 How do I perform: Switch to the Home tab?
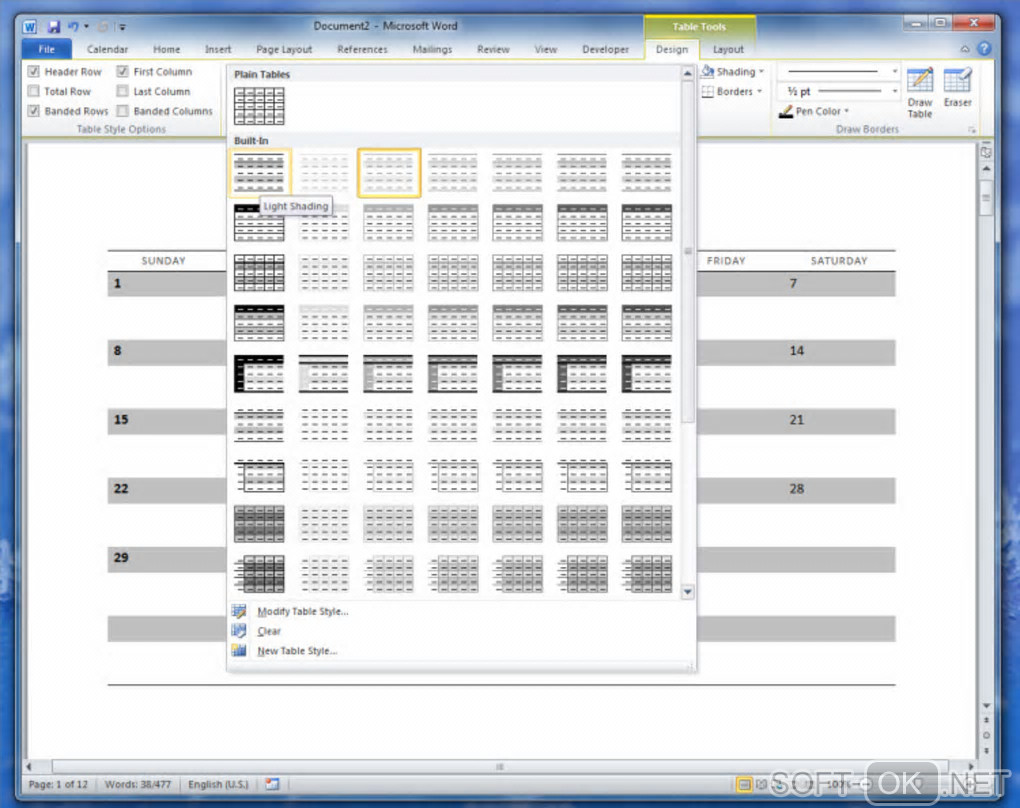tap(167, 49)
